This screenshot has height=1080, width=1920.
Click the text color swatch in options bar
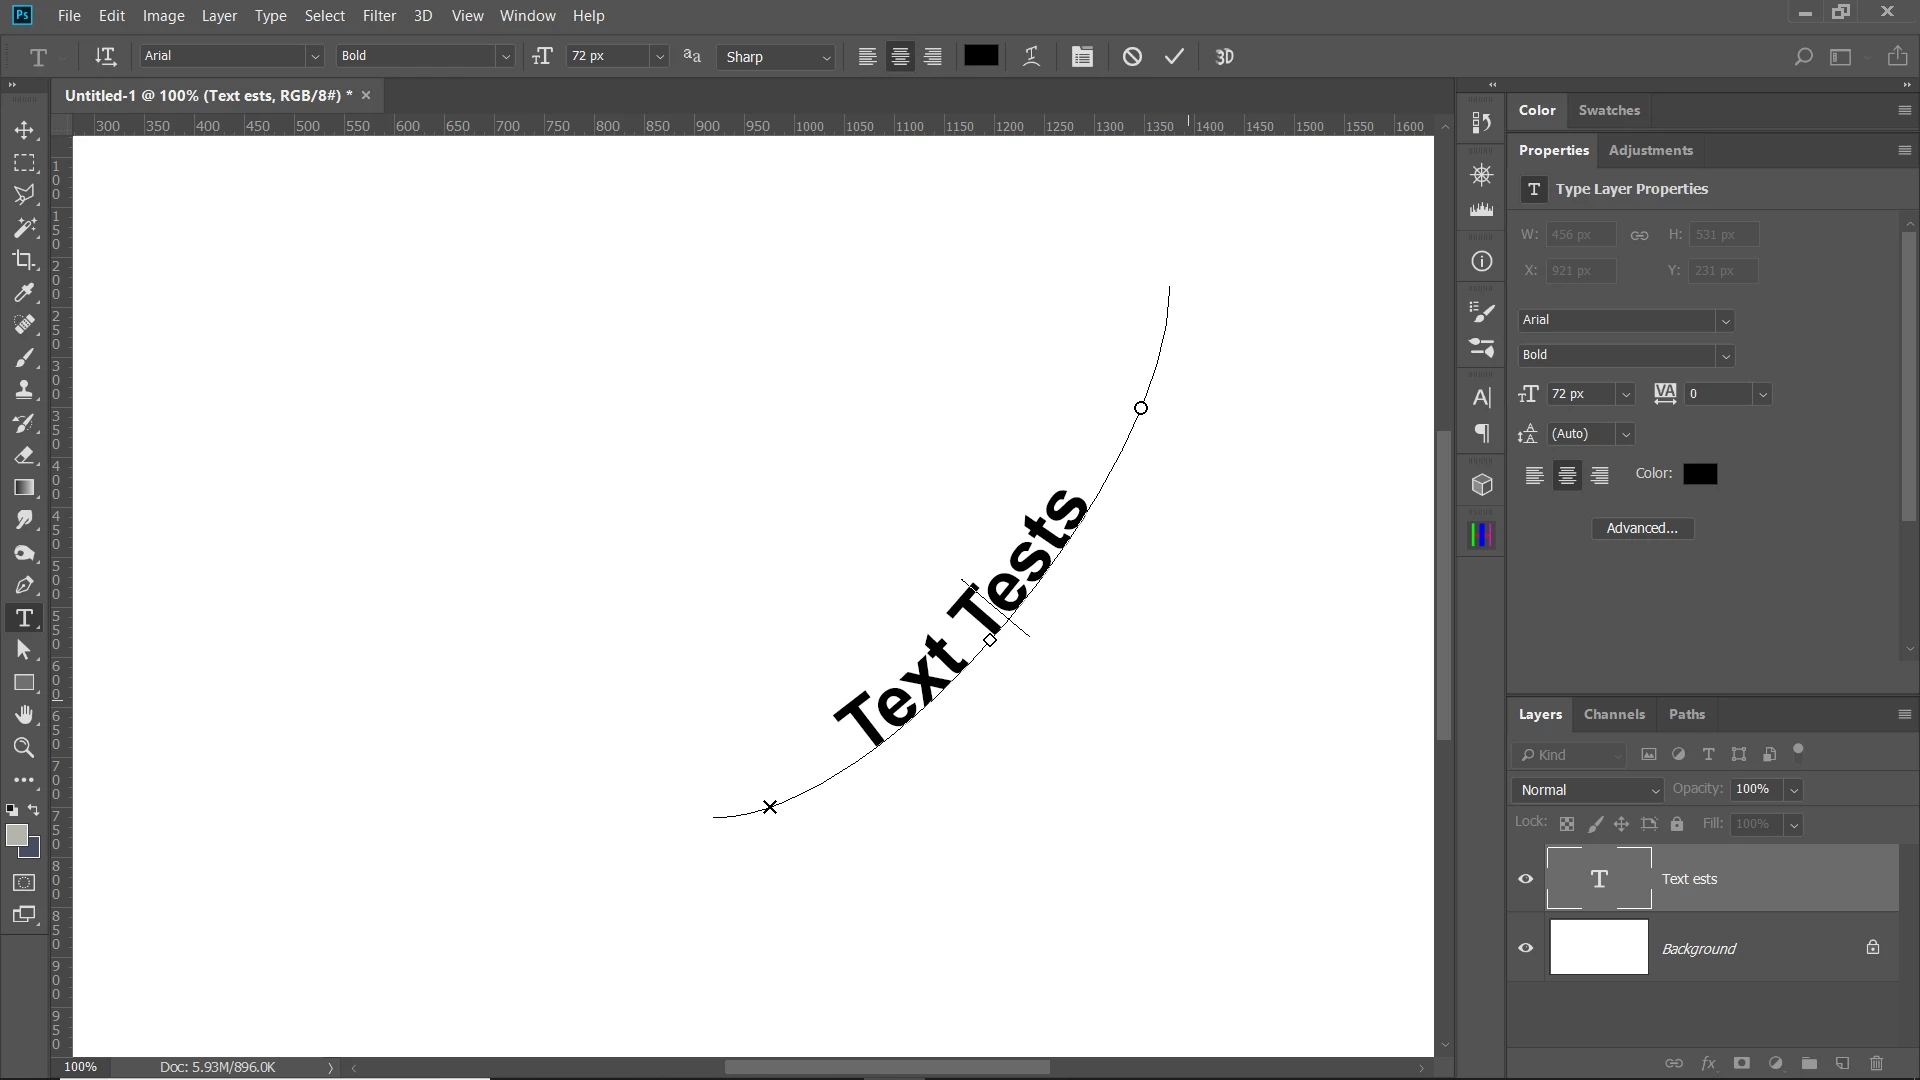pyautogui.click(x=980, y=56)
